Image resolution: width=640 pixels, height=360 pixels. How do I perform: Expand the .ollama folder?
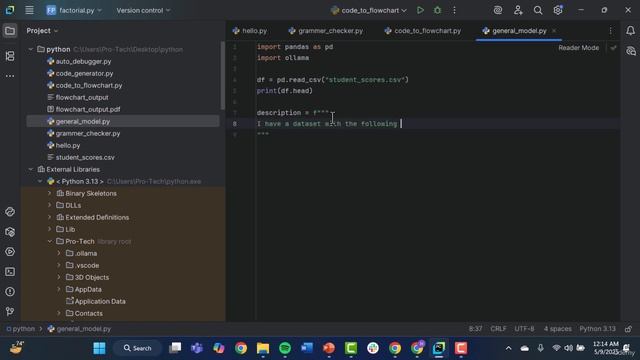pos(59,253)
